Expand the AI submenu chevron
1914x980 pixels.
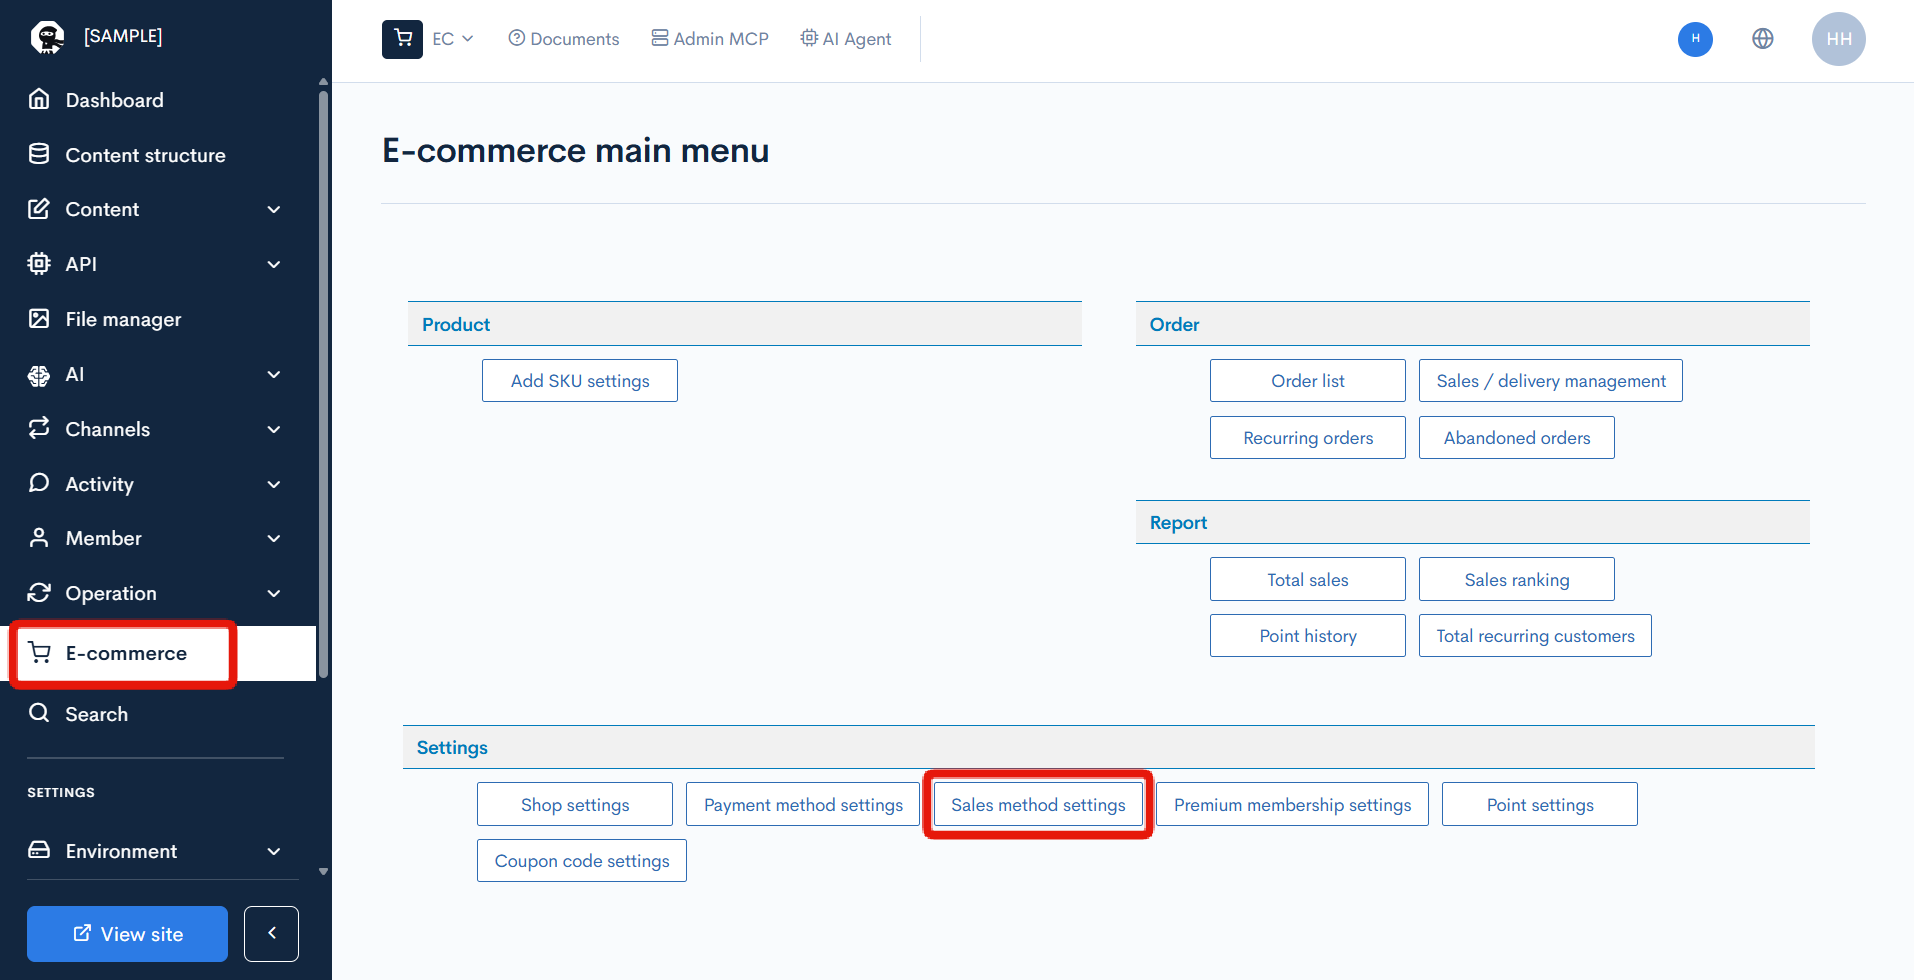pos(274,374)
